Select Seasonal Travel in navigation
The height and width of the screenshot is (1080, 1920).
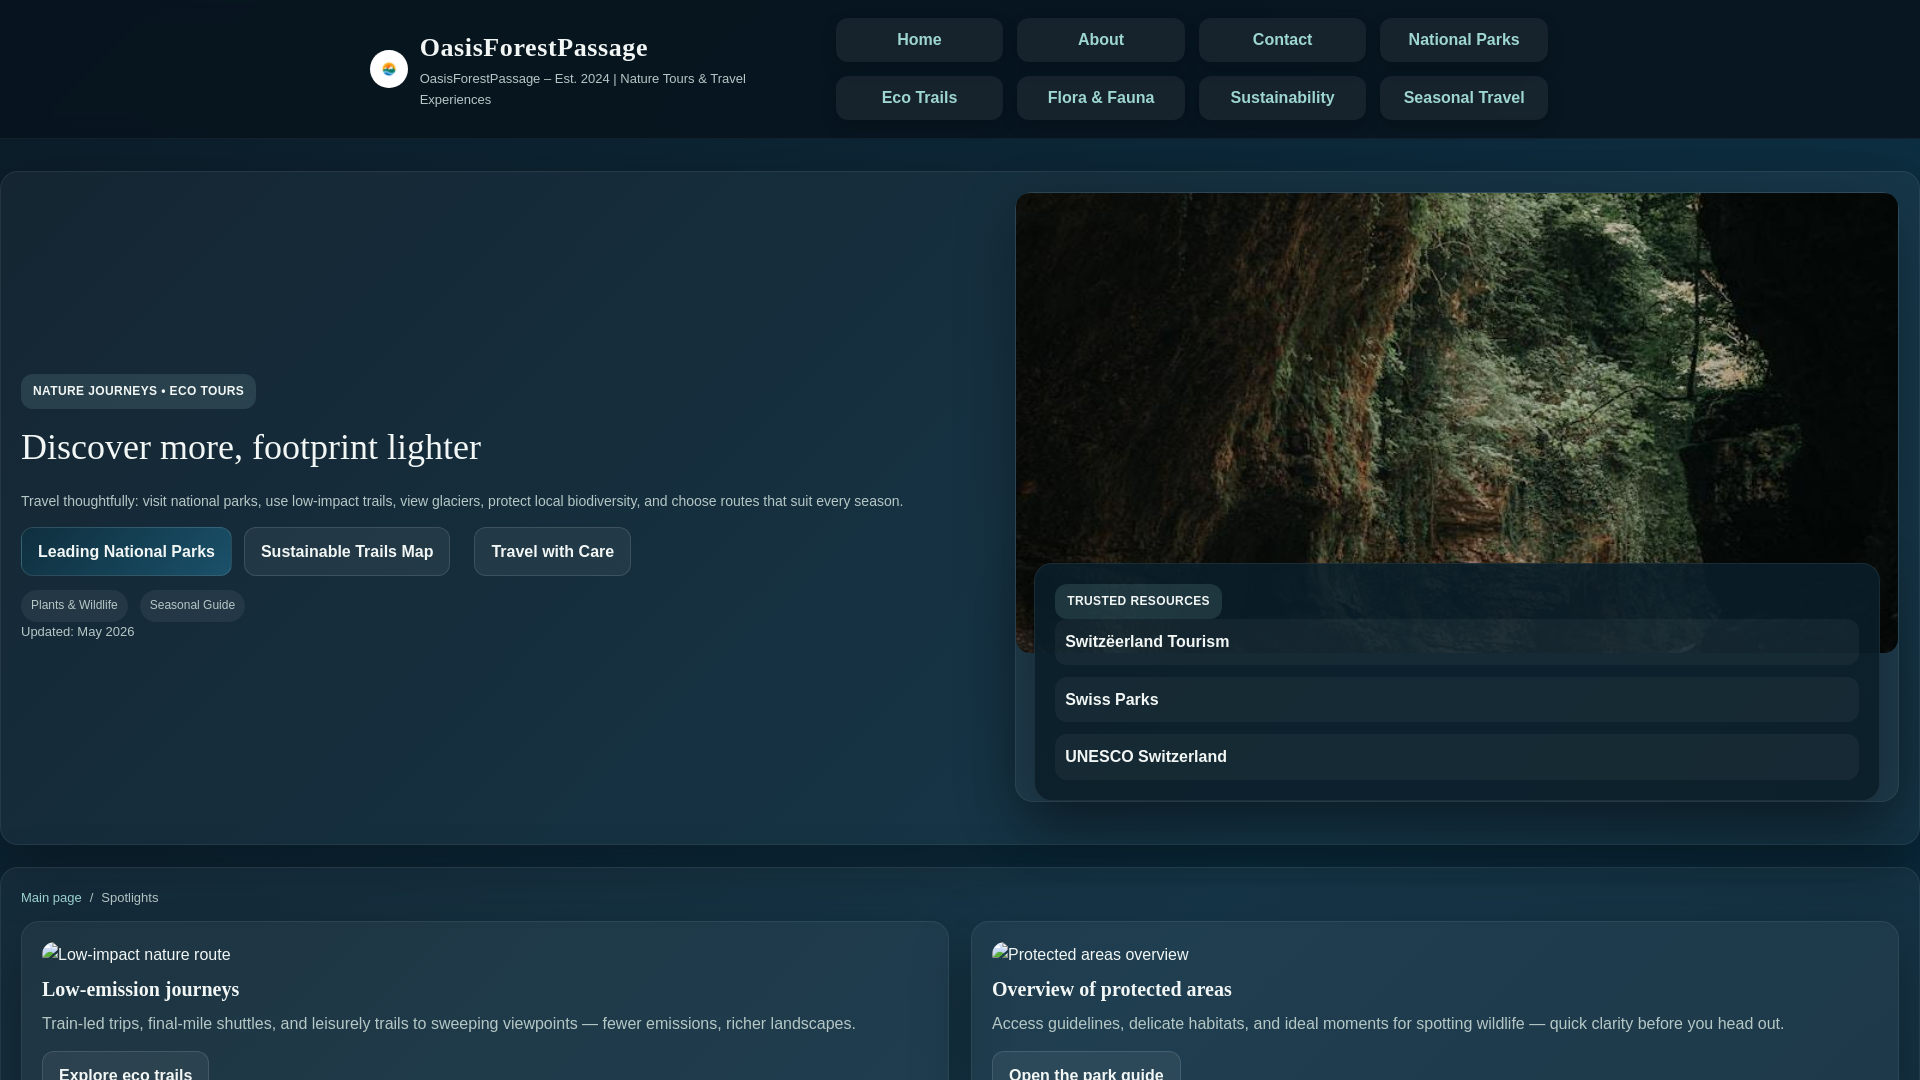(1463, 98)
